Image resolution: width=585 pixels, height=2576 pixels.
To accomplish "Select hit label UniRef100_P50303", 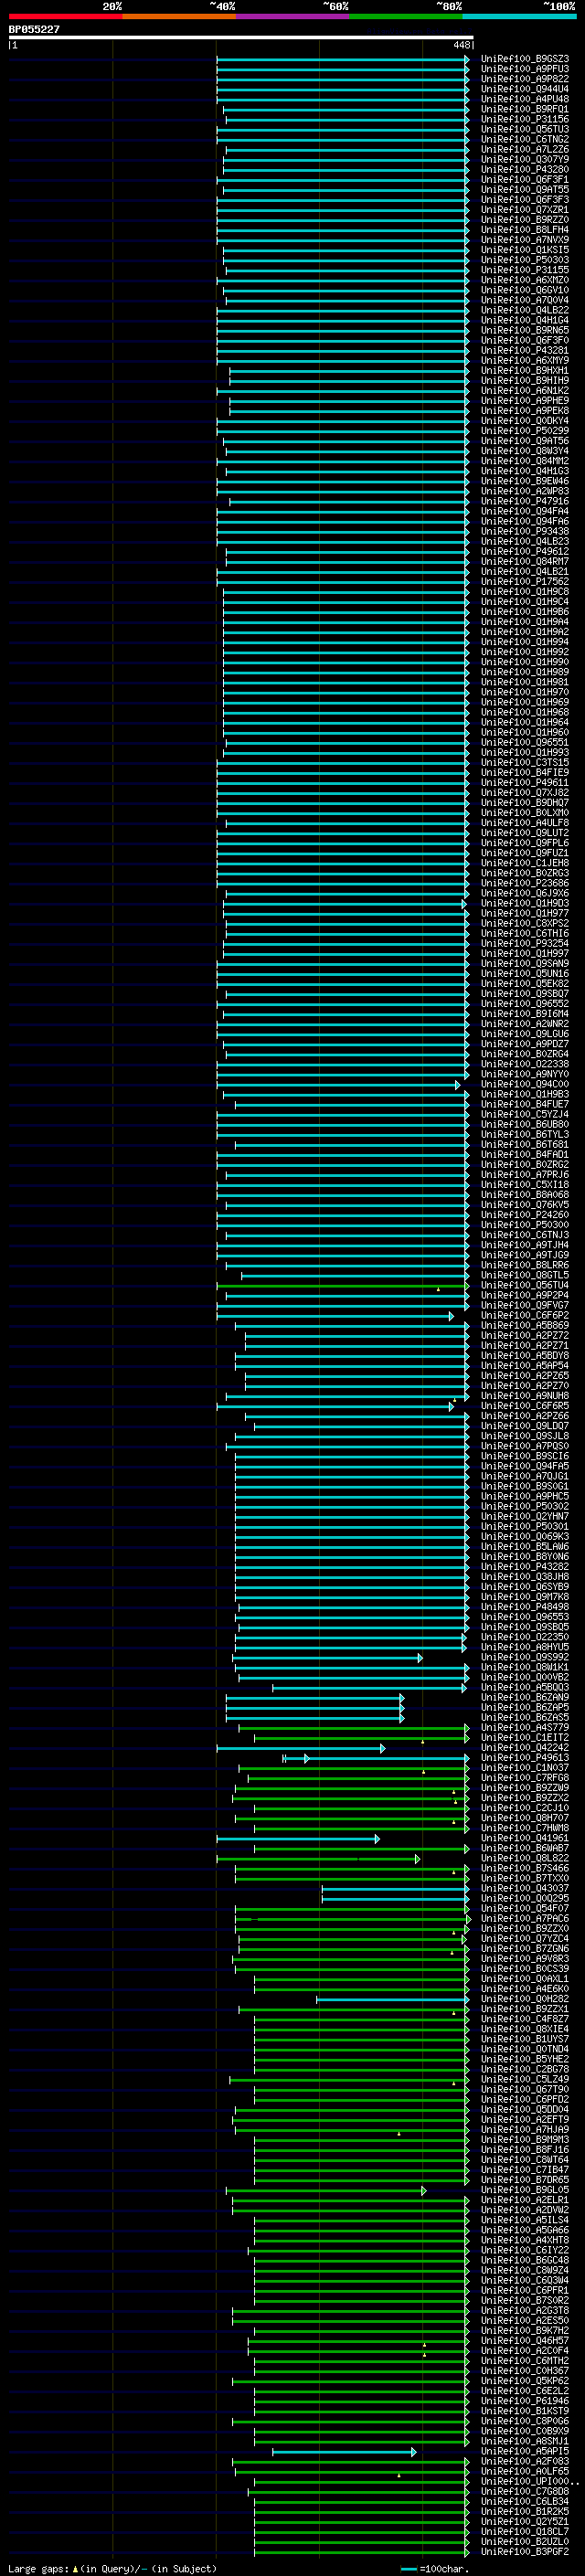I will click(524, 260).
